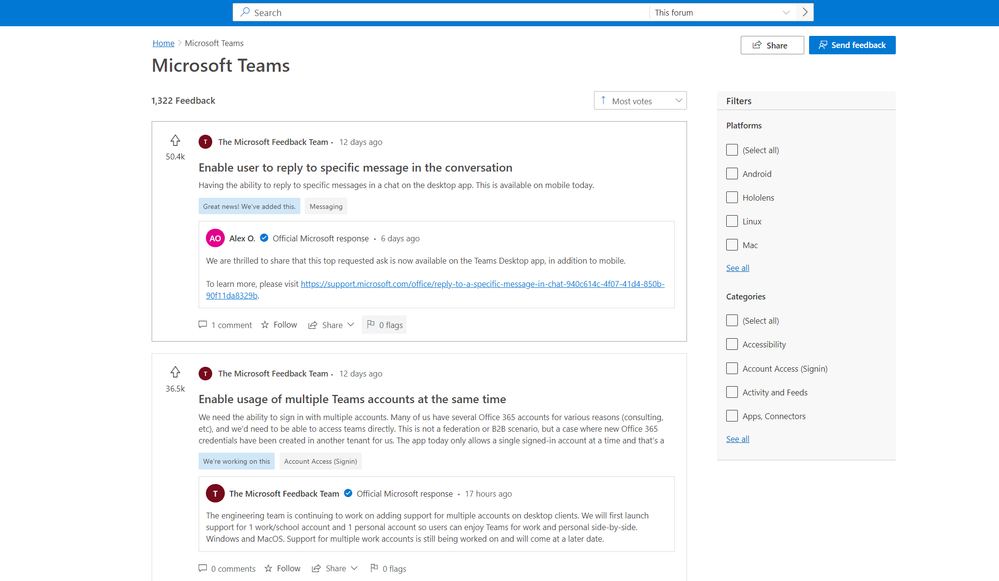Viewport: 999px width, 581px height.
Task: Click avatar on the multiple Teams accounts post
Action: (x=205, y=373)
